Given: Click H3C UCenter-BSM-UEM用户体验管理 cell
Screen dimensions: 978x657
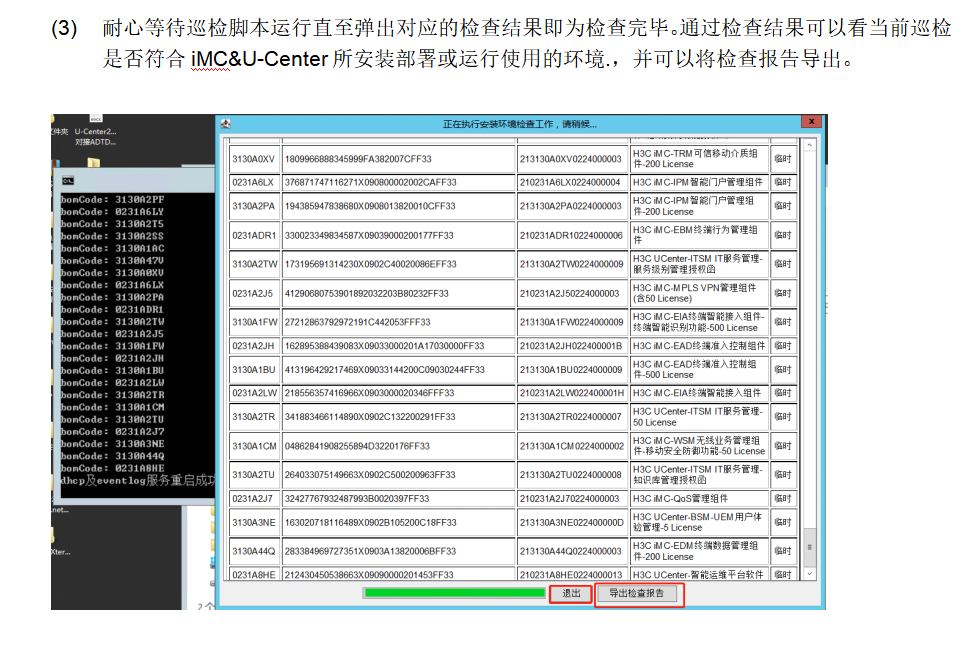Looking at the screenshot, I should 699,522.
